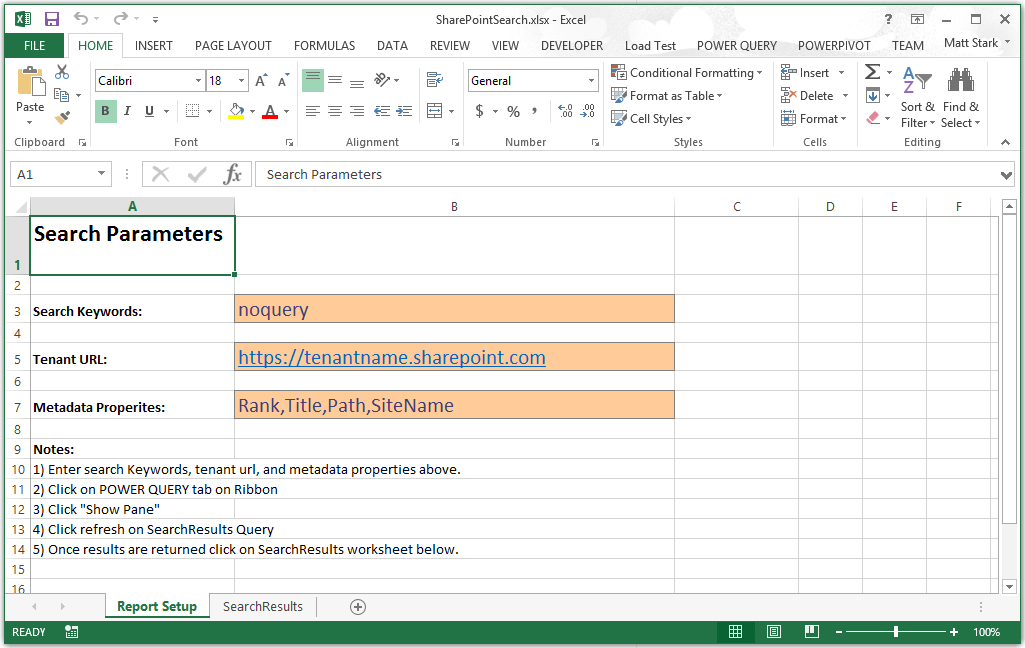Apply red Font Color swatch
The image size is (1025, 648).
[x=270, y=111]
